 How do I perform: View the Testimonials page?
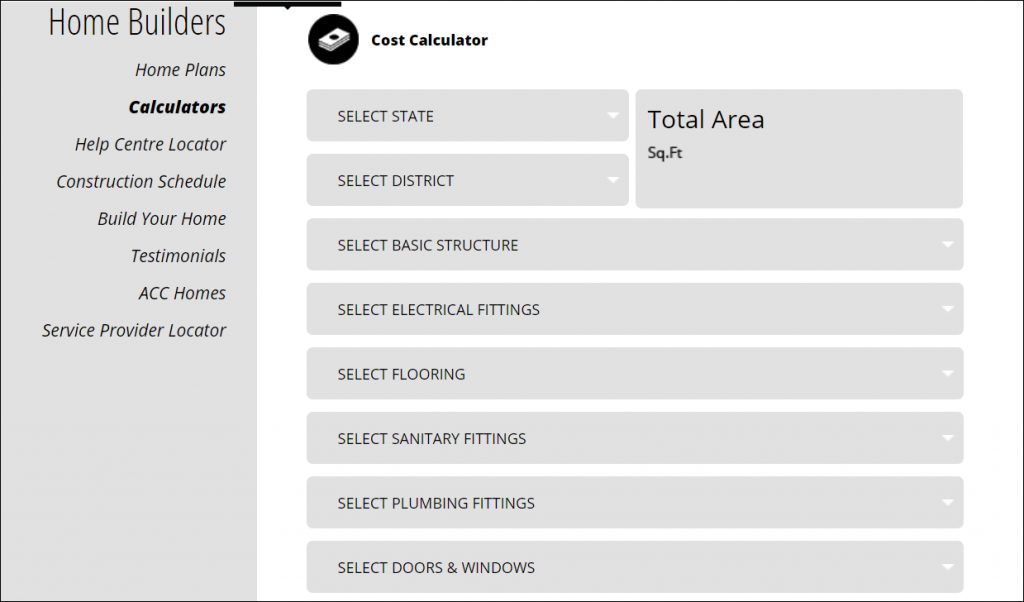coord(178,256)
